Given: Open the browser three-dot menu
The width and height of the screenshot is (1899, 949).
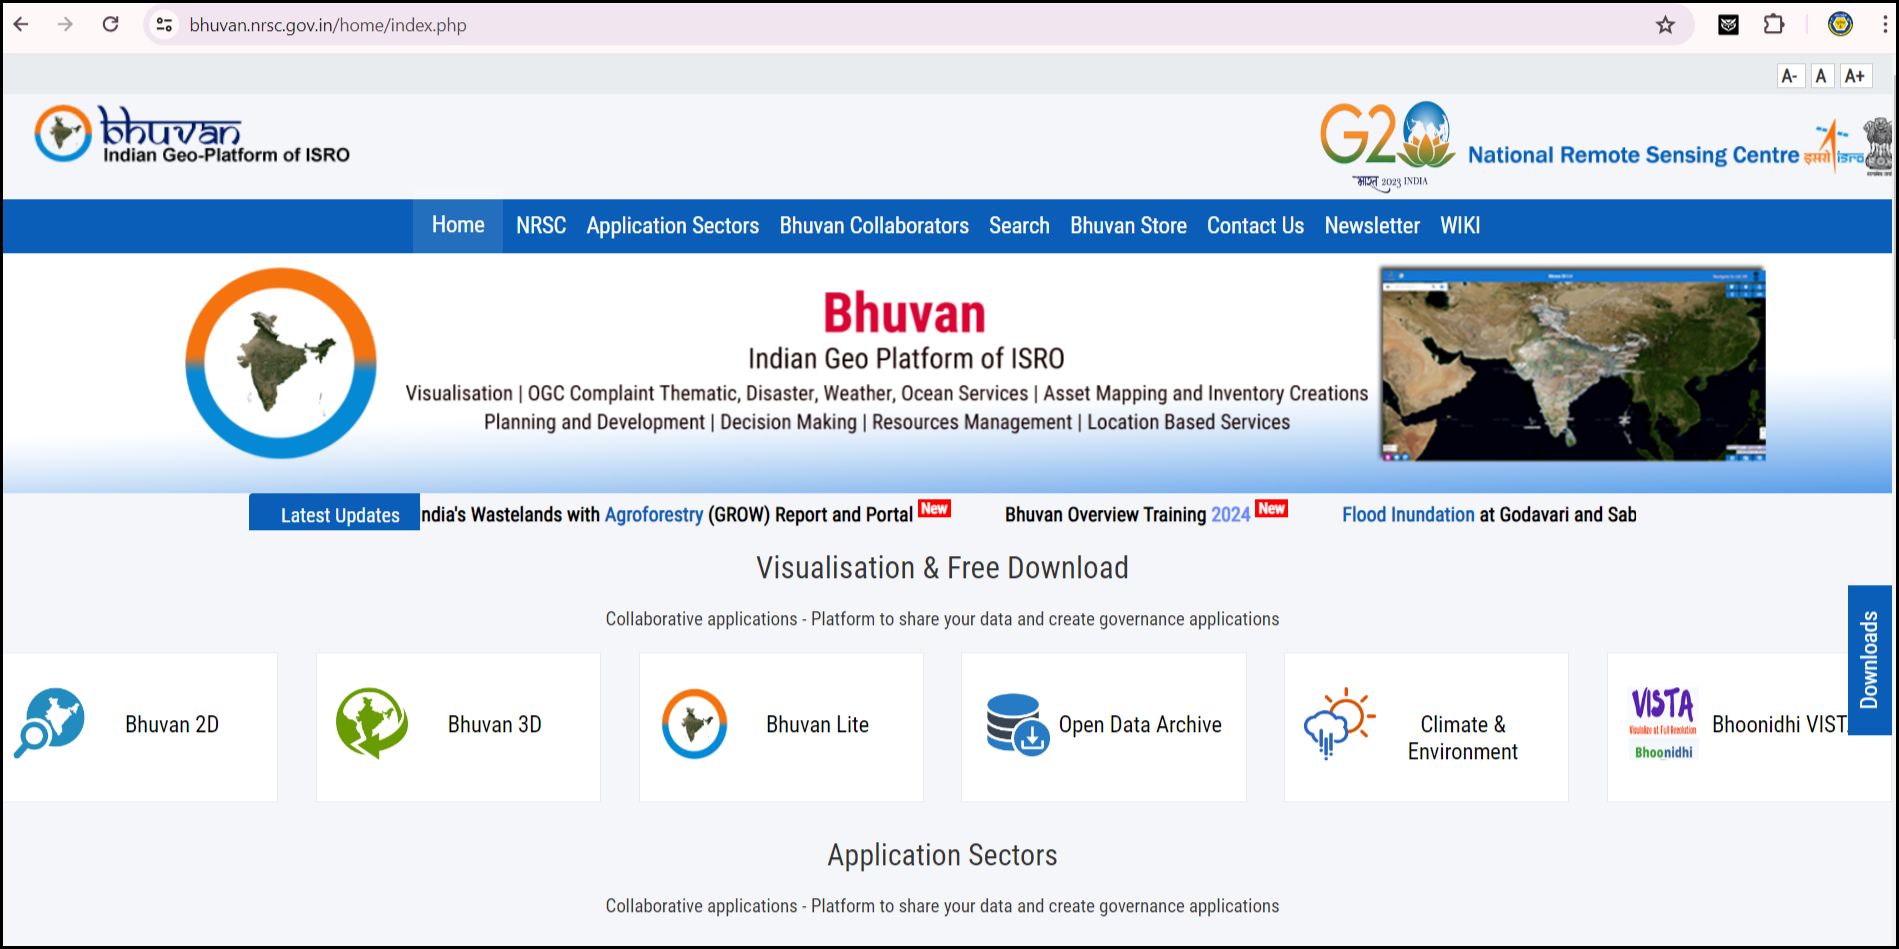Looking at the screenshot, I should coord(1885,24).
